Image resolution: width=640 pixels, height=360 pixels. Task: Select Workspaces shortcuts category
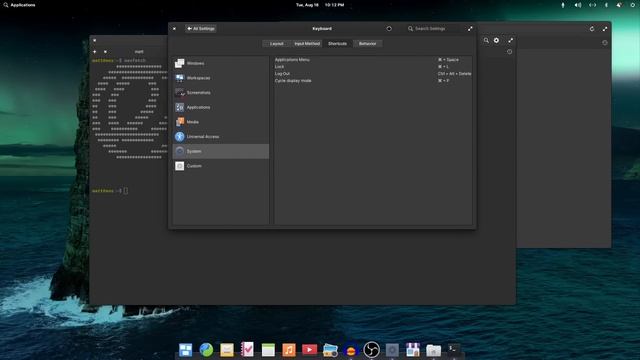coord(221,78)
